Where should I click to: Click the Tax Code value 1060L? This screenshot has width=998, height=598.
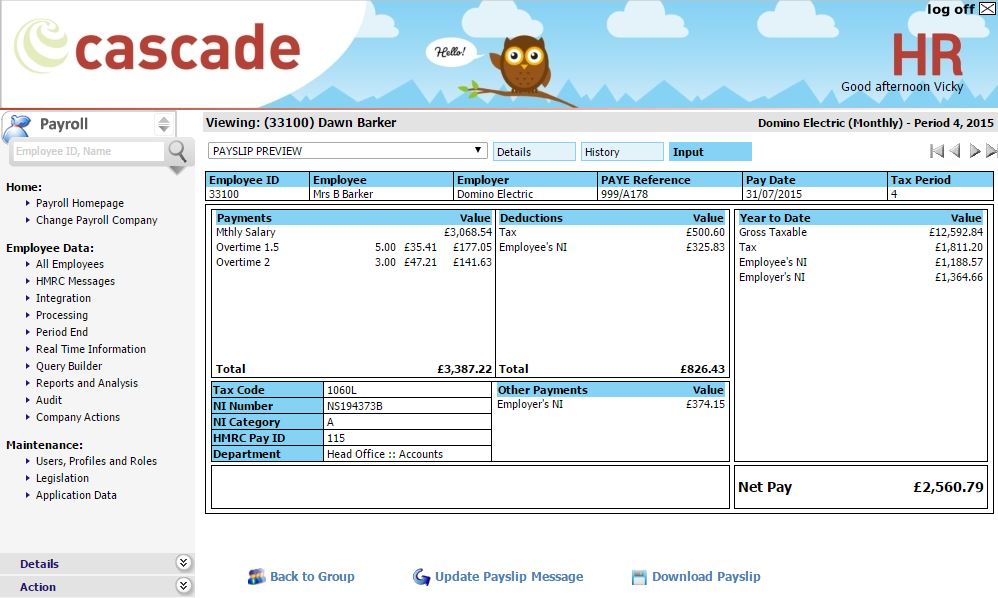pyautogui.click(x=342, y=390)
